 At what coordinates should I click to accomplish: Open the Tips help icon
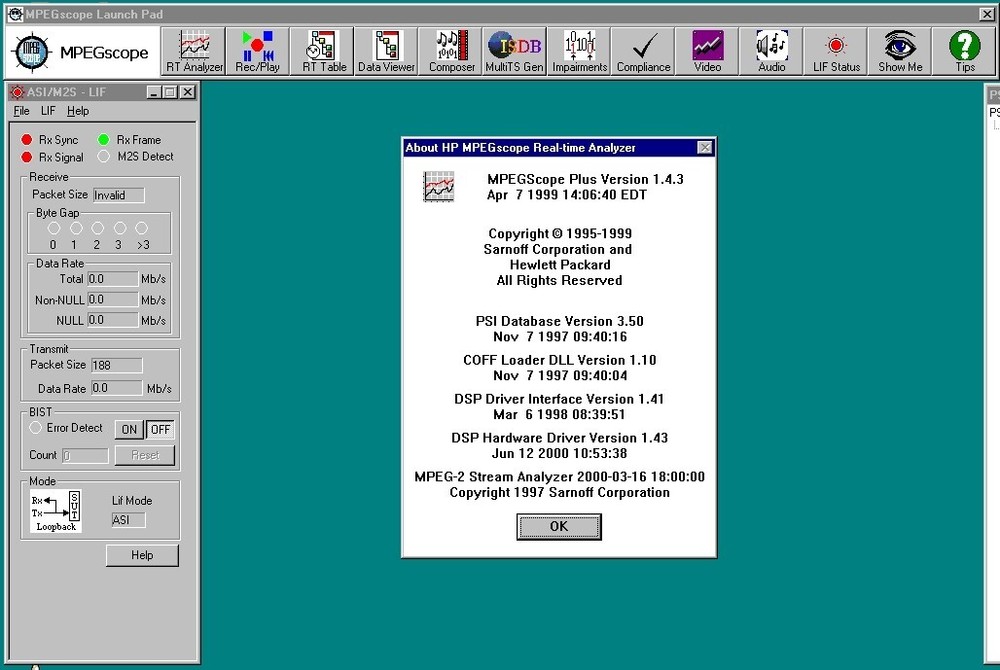(x=964, y=50)
